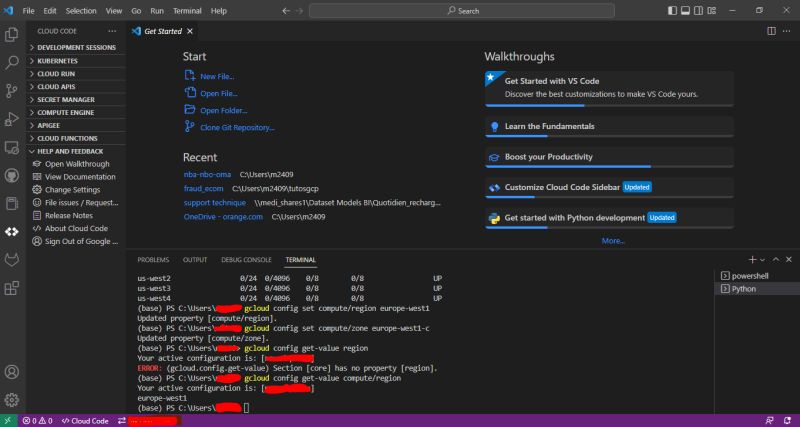
Task: Close the terminal panel
Action: (789, 260)
